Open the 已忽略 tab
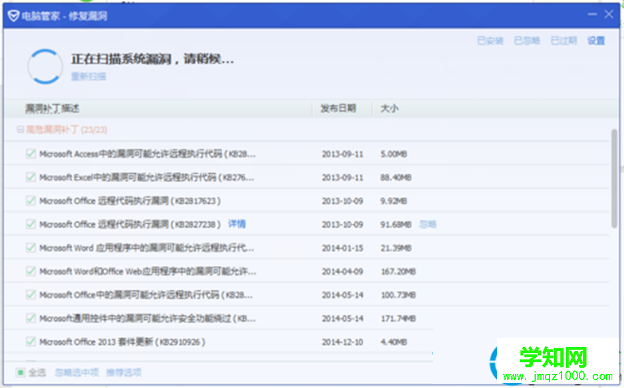This screenshot has width=624, height=388. click(x=527, y=41)
